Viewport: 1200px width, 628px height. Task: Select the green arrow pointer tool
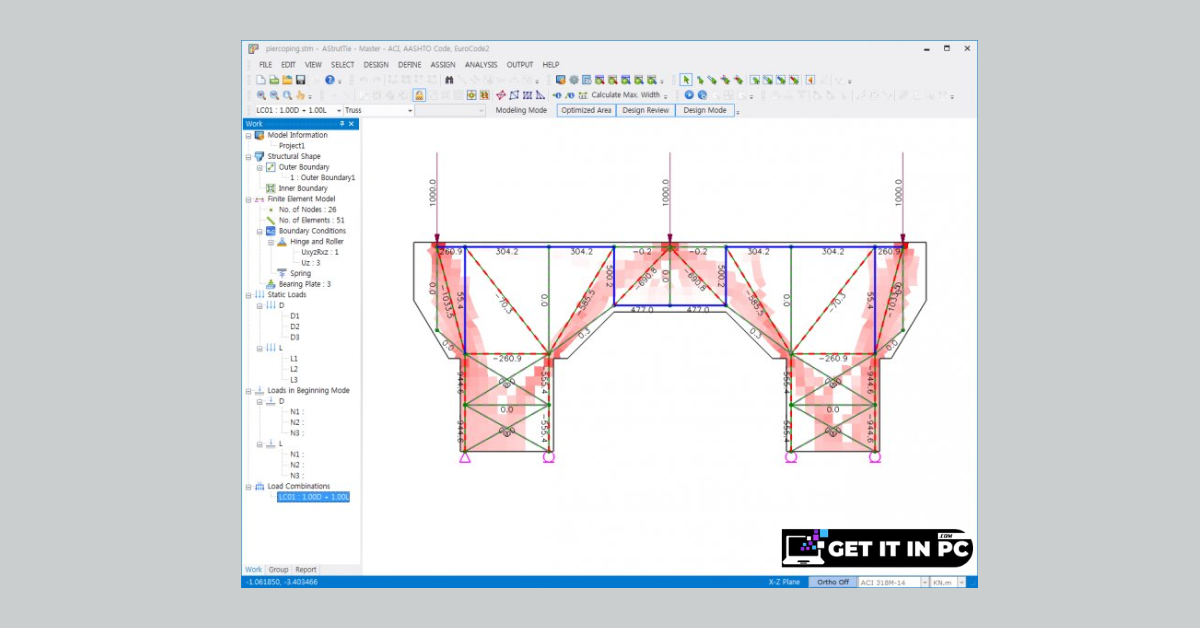[x=687, y=80]
